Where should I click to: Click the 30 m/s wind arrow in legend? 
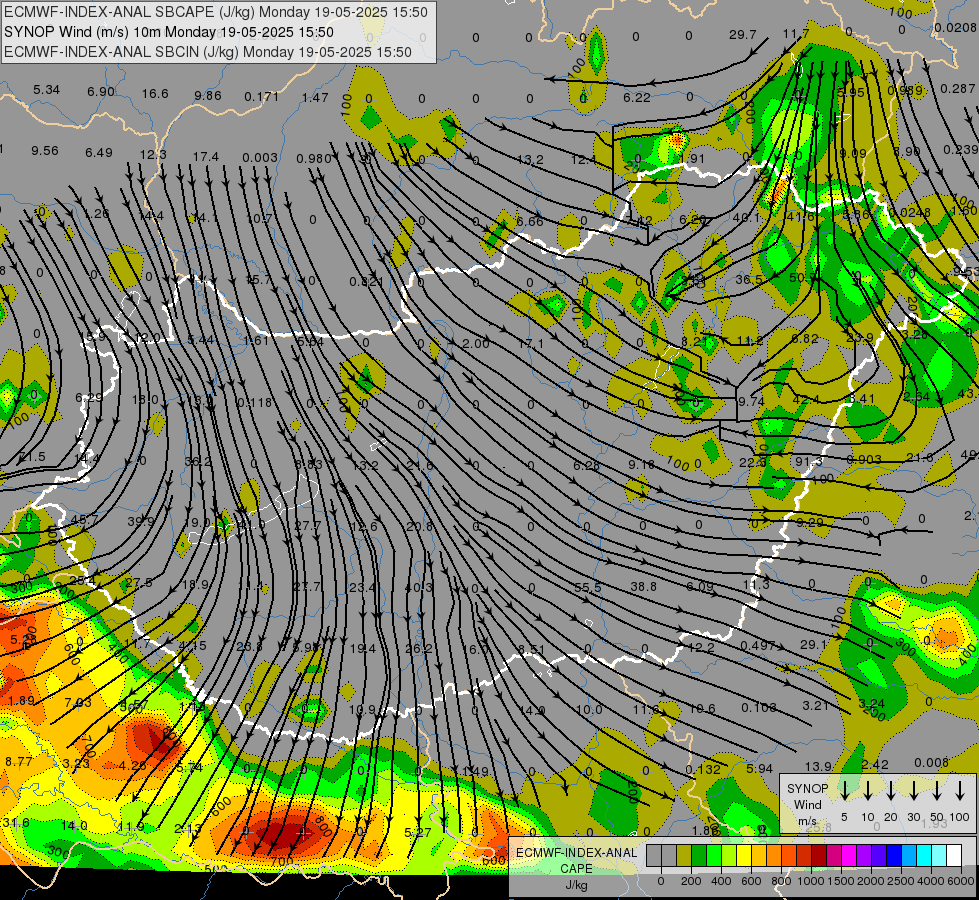(914, 790)
